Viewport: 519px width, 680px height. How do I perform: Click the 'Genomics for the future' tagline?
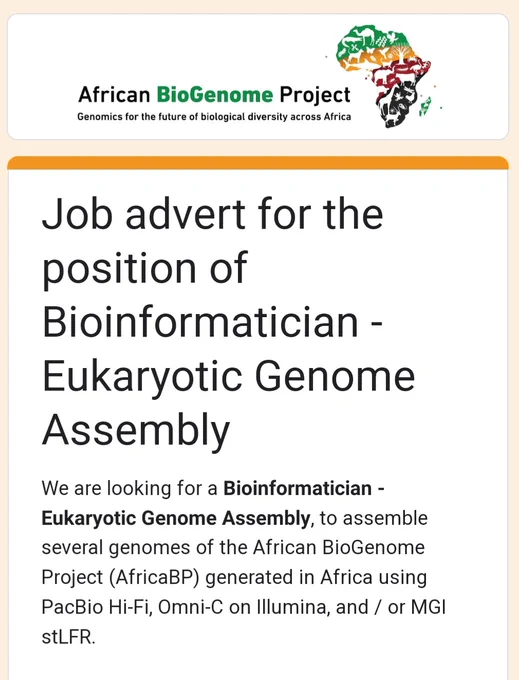point(214,117)
